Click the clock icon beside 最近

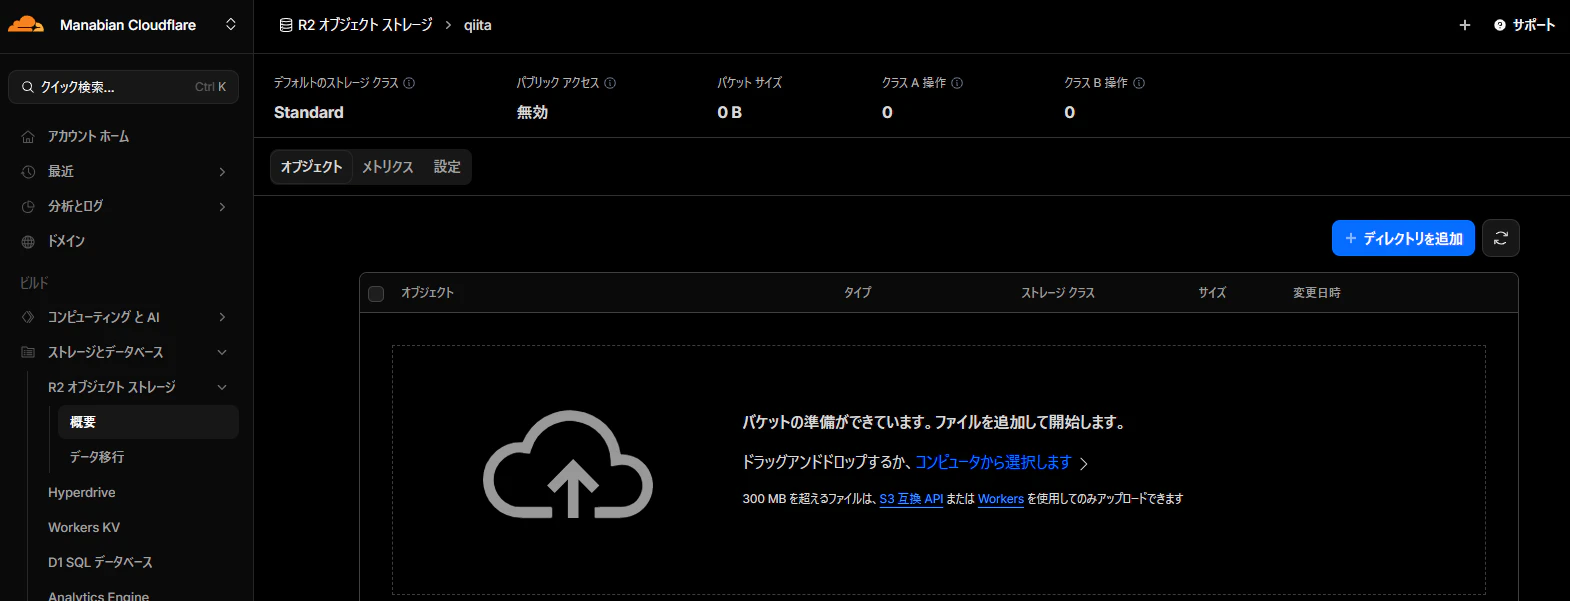point(28,172)
